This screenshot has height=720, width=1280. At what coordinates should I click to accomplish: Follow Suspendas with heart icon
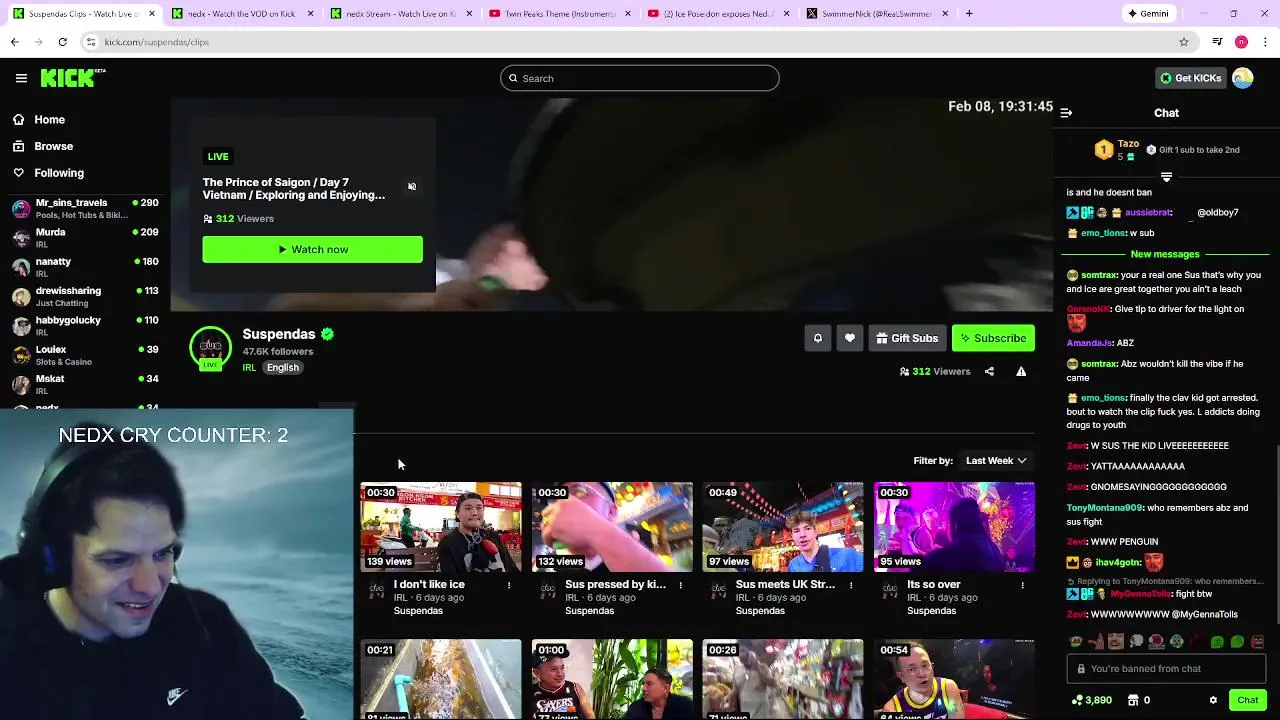click(850, 338)
